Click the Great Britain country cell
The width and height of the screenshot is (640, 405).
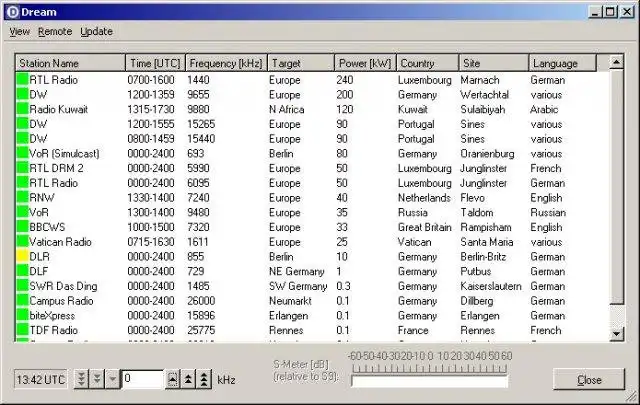click(425, 227)
